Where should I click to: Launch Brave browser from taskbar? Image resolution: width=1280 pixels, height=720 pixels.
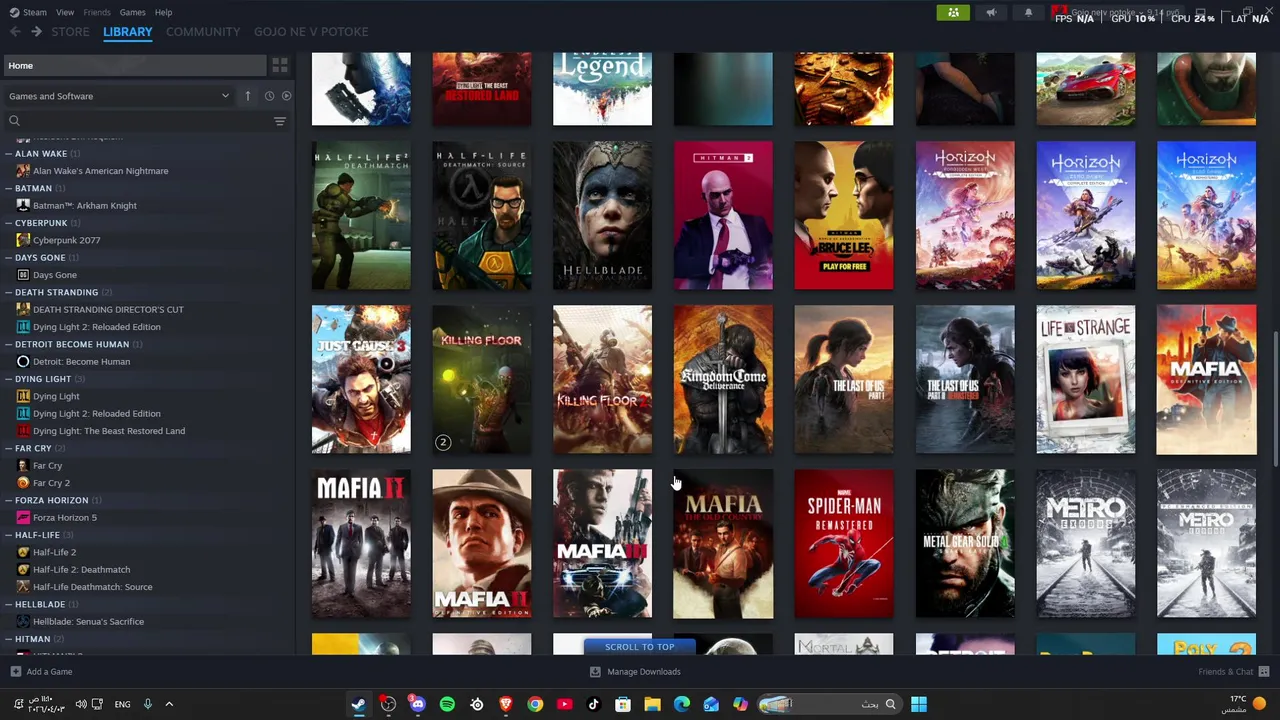[x=506, y=704]
